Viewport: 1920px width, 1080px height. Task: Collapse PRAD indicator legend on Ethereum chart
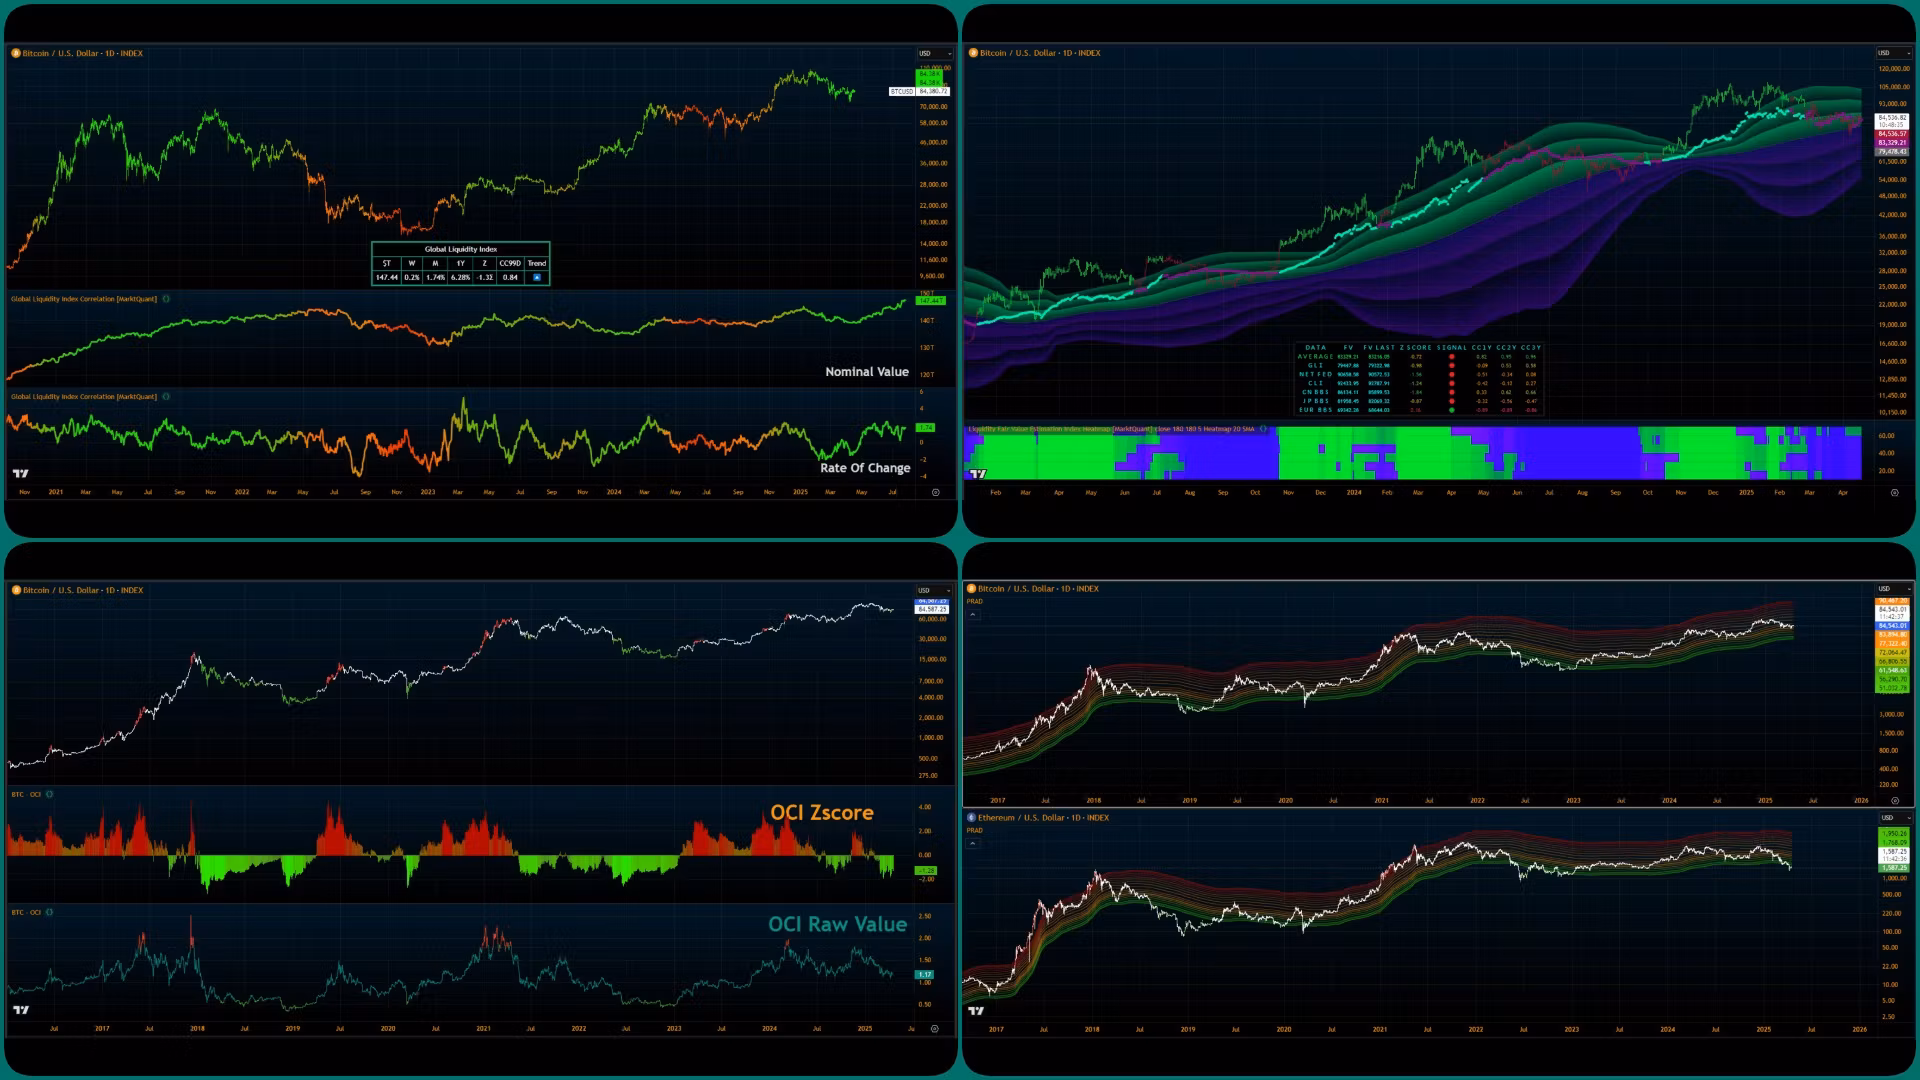tap(973, 843)
